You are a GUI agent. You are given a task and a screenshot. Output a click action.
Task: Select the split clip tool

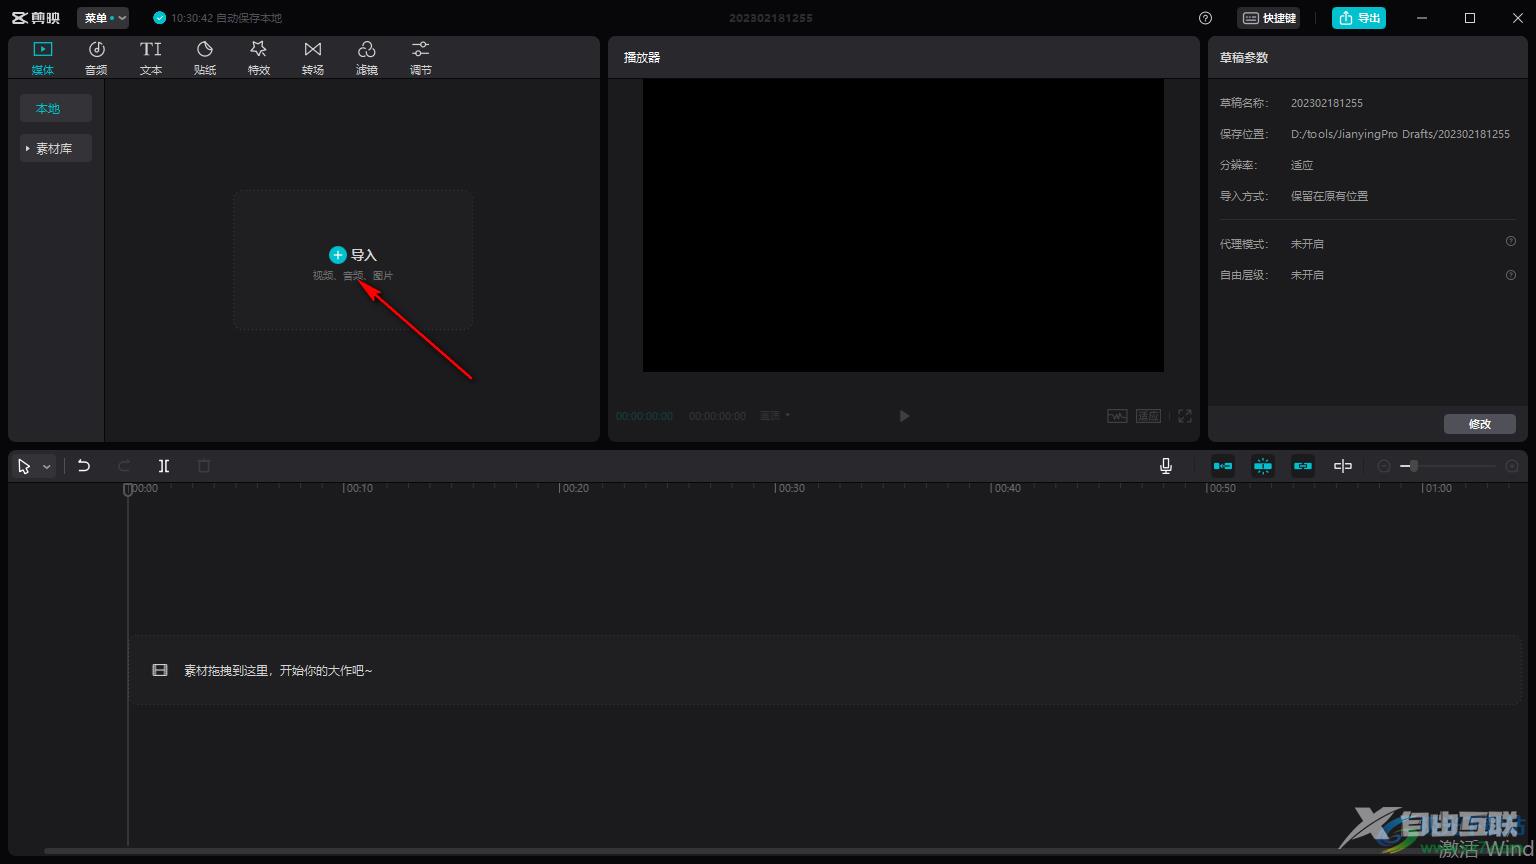pyautogui.click(x=164, y=466)
